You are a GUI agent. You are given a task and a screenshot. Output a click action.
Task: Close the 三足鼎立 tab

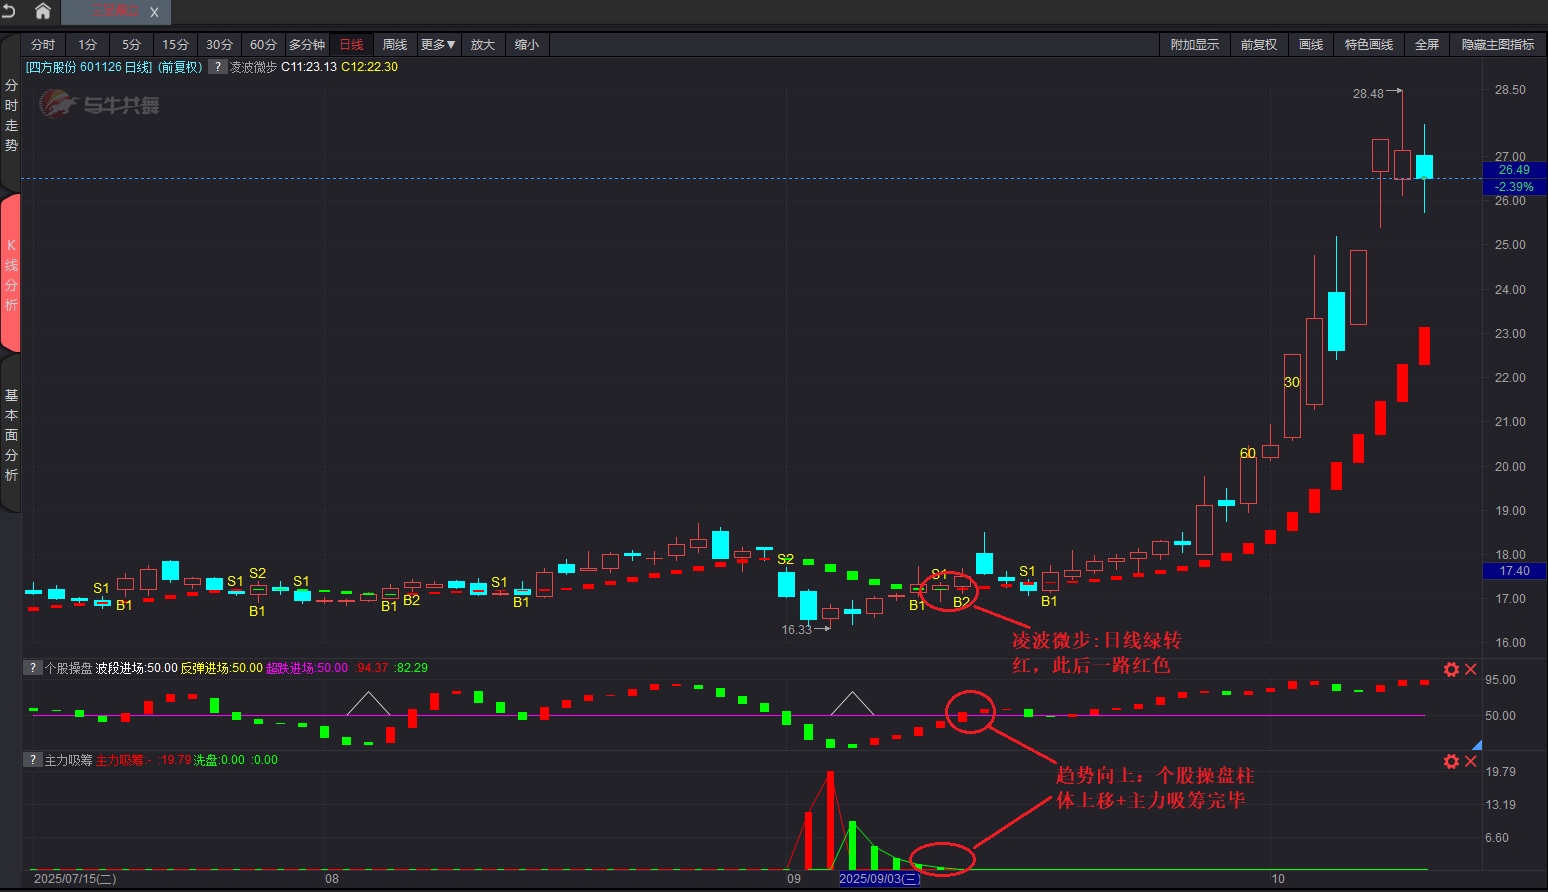pos(154,13)
